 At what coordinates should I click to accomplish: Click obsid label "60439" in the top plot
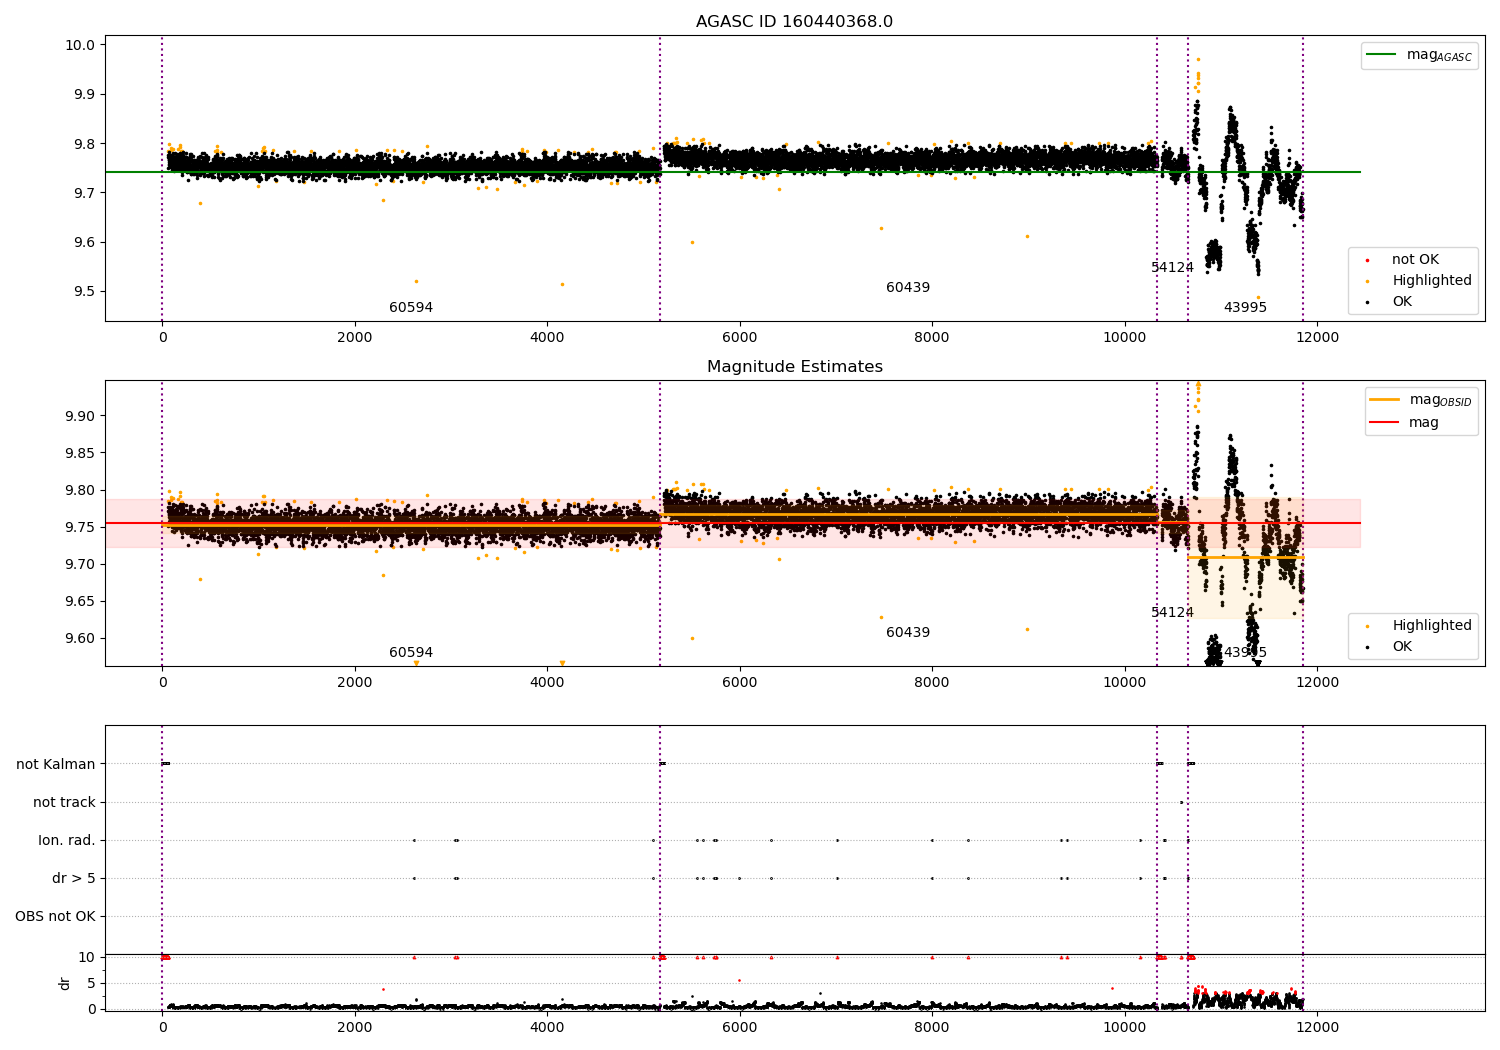pos(908,288)
